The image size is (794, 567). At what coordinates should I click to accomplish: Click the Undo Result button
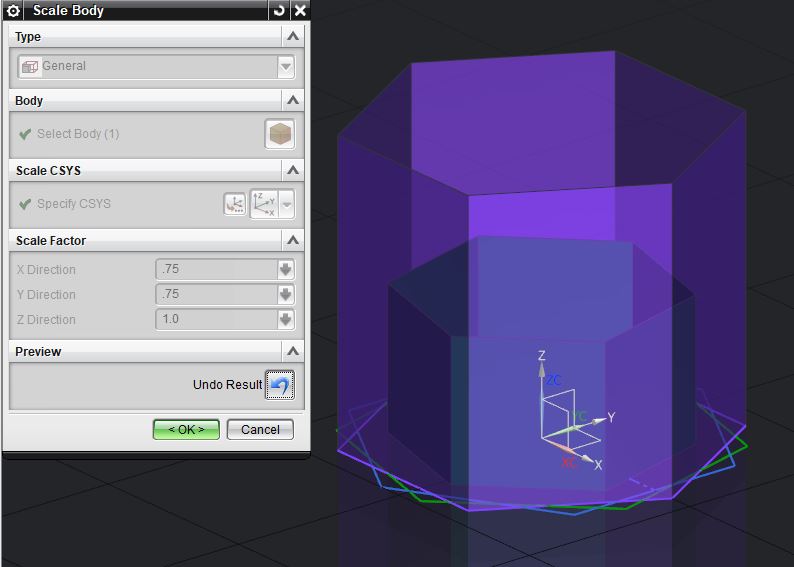[280, 385]
